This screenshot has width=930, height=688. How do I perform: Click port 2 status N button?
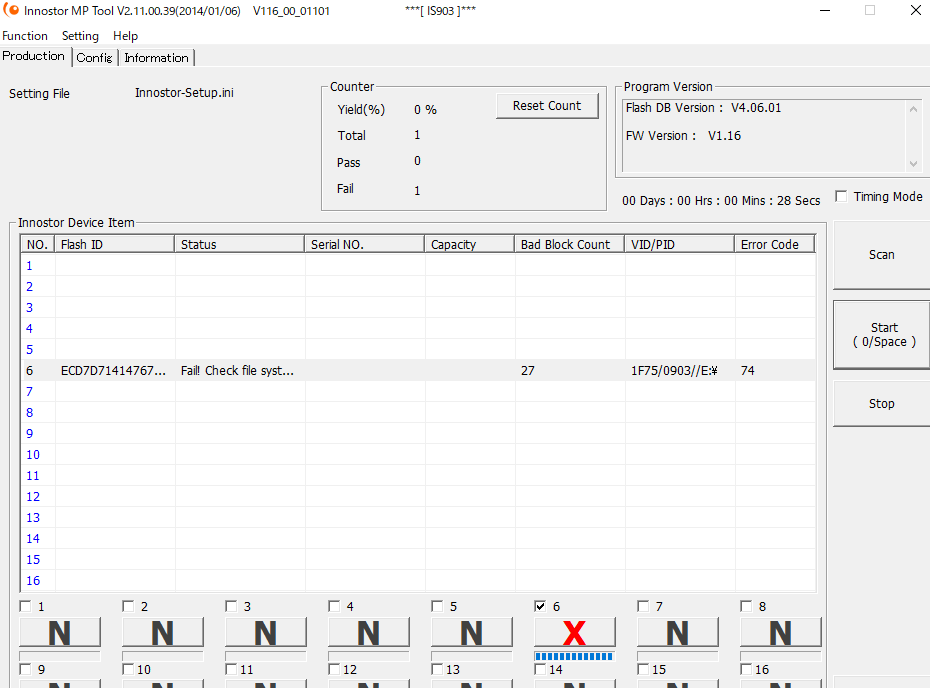tap(163, 632)
